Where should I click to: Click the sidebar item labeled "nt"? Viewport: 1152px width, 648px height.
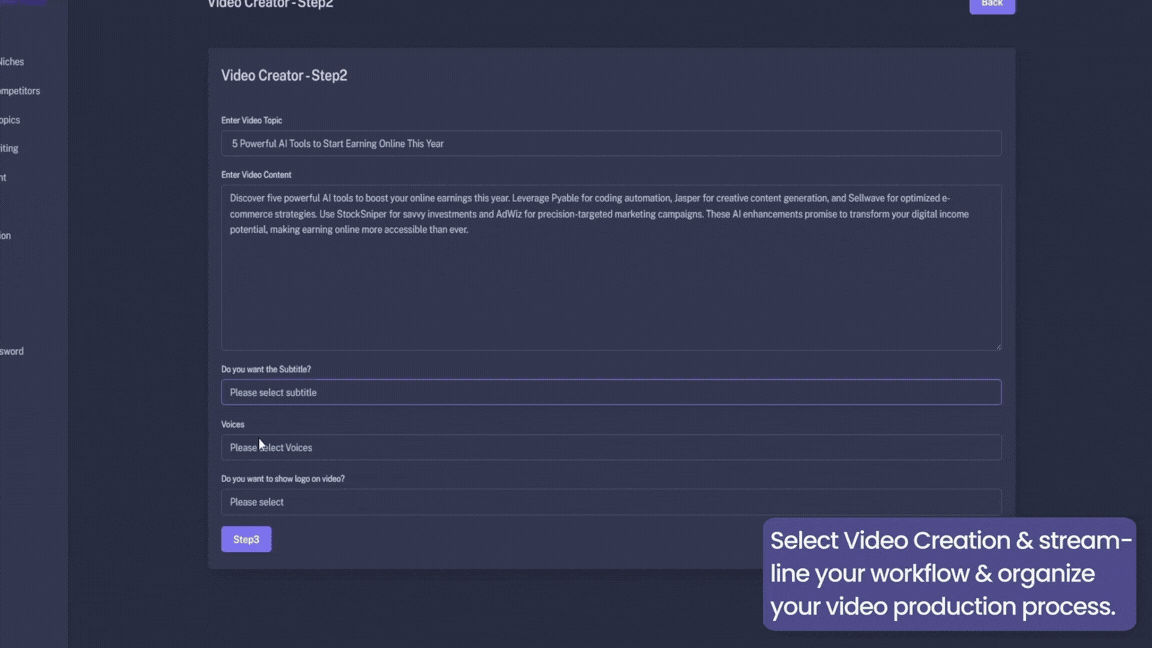[x=4, y=176]
